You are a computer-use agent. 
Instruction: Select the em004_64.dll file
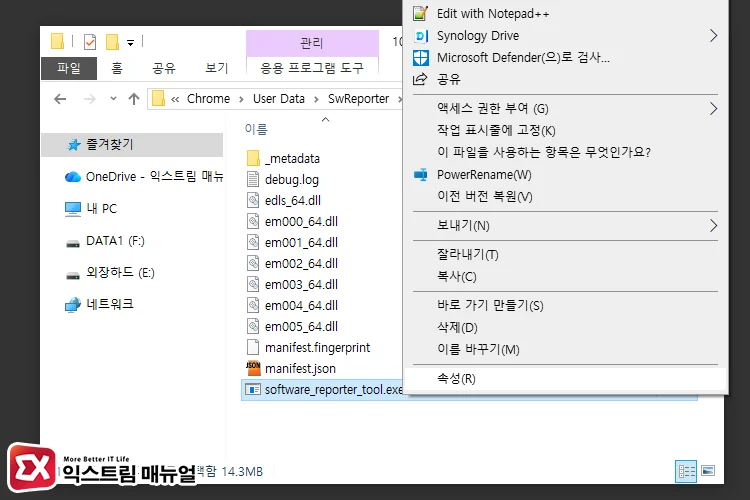301,306
